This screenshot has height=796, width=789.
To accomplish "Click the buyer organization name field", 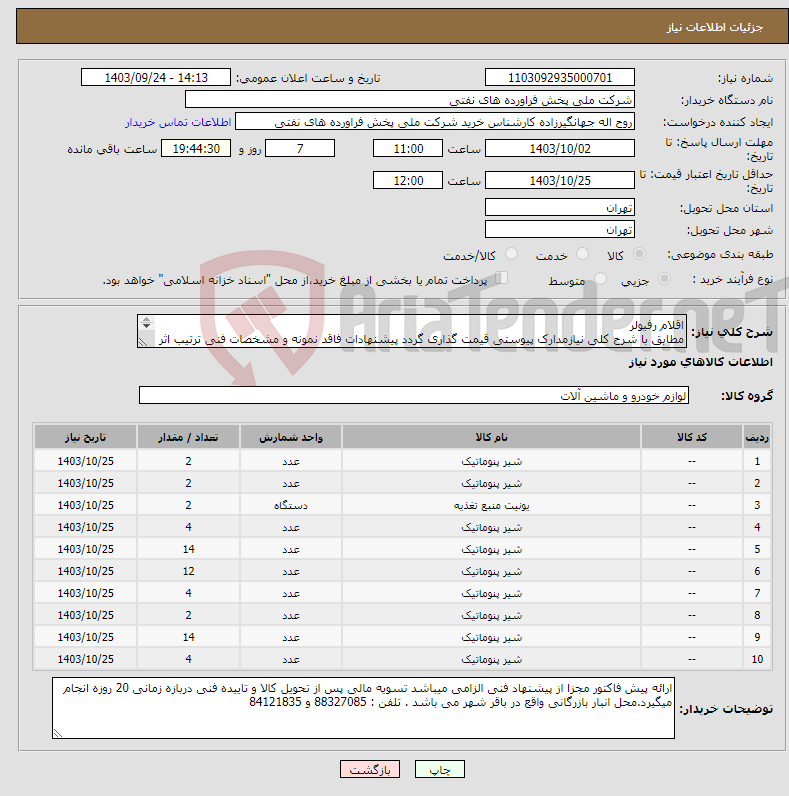I will coord(410,100).
